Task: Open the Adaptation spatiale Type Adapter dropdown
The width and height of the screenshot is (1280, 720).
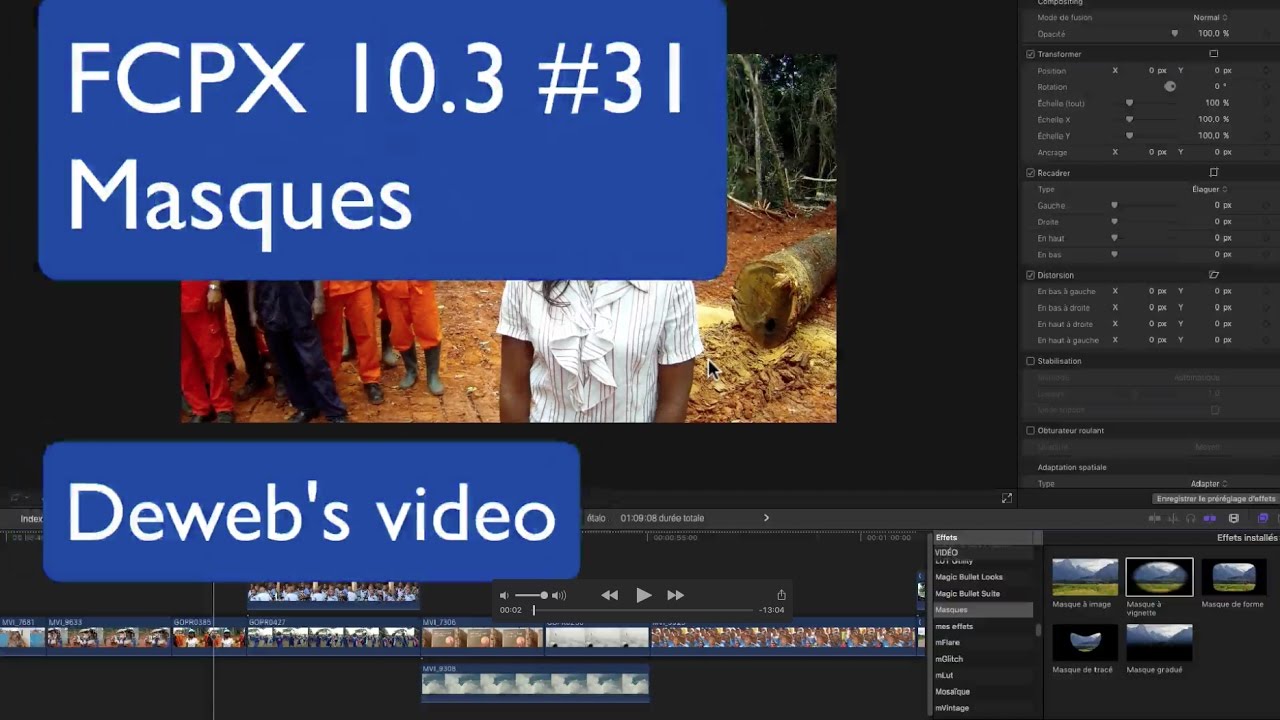Action: click(x=1210, y=484)
